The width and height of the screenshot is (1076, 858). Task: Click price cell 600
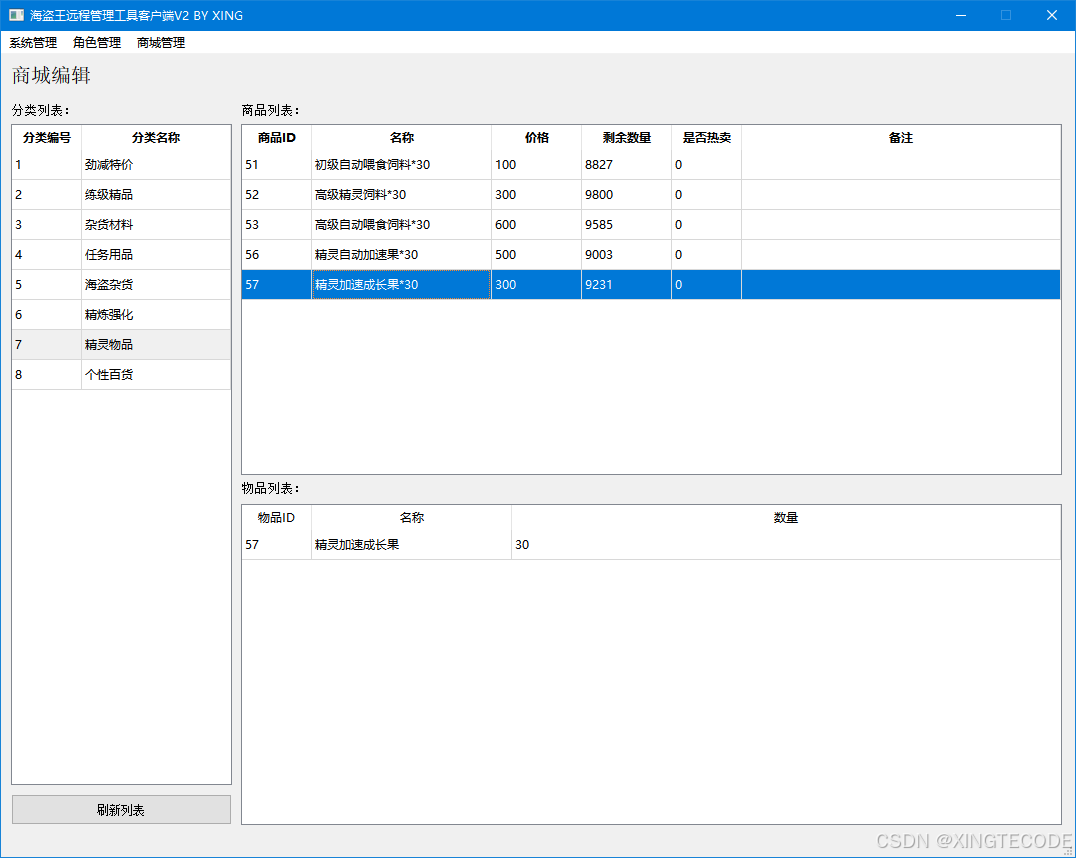pos(537,225)
